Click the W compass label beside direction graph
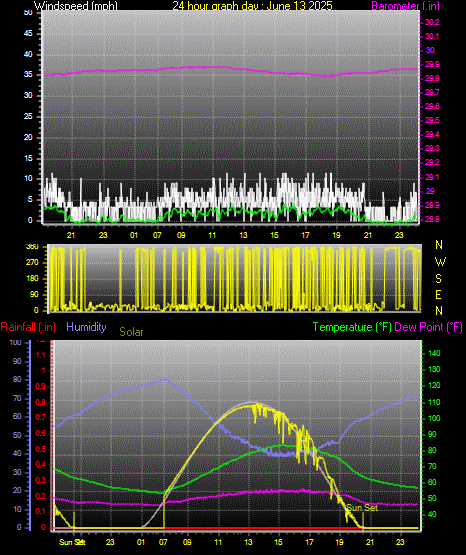 440,262
